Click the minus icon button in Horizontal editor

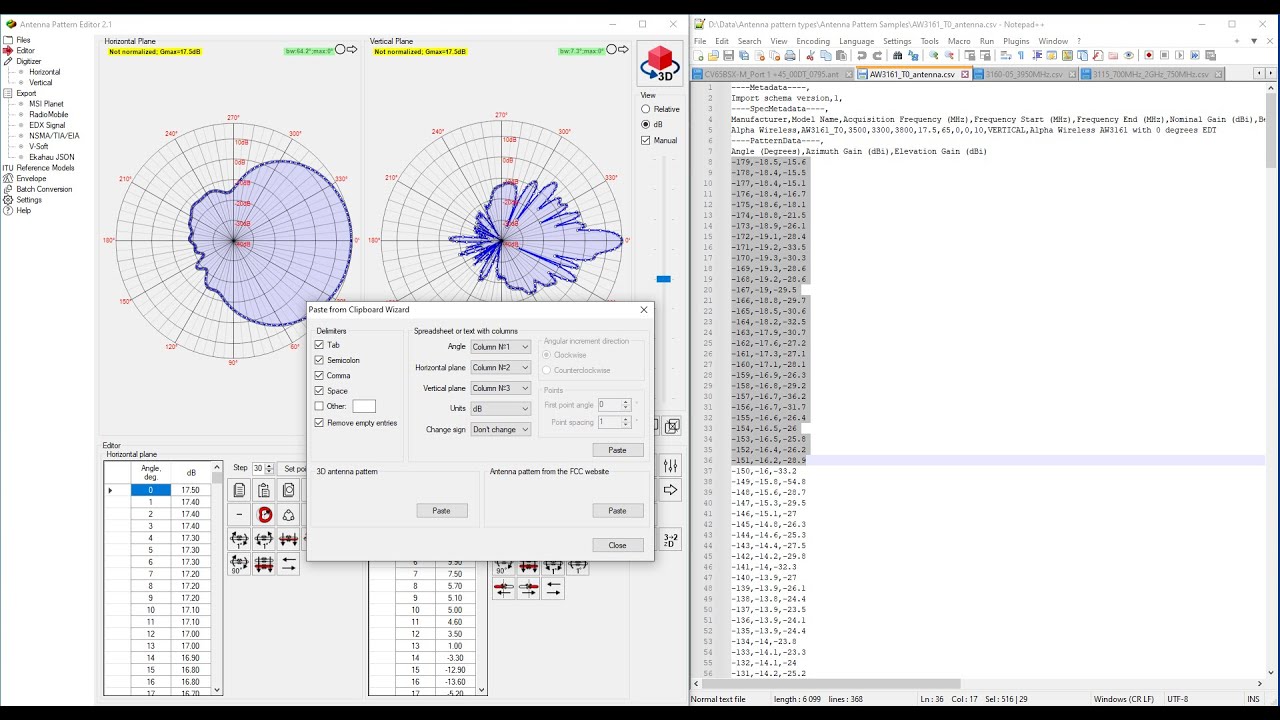tap(239, 514)
